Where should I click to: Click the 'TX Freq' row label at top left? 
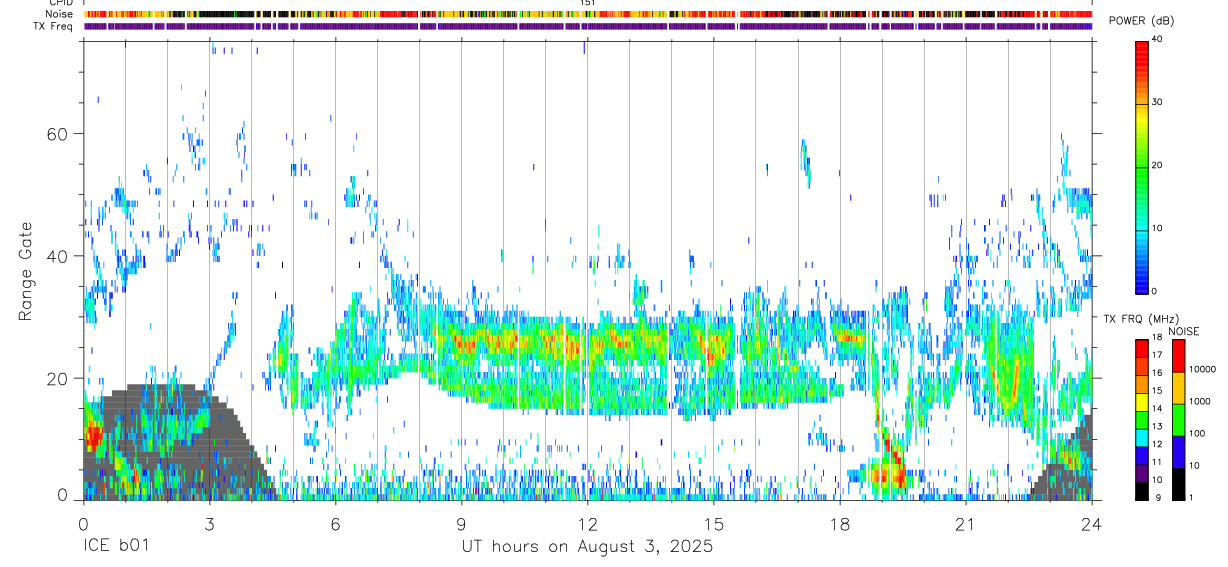click(53, 26)
